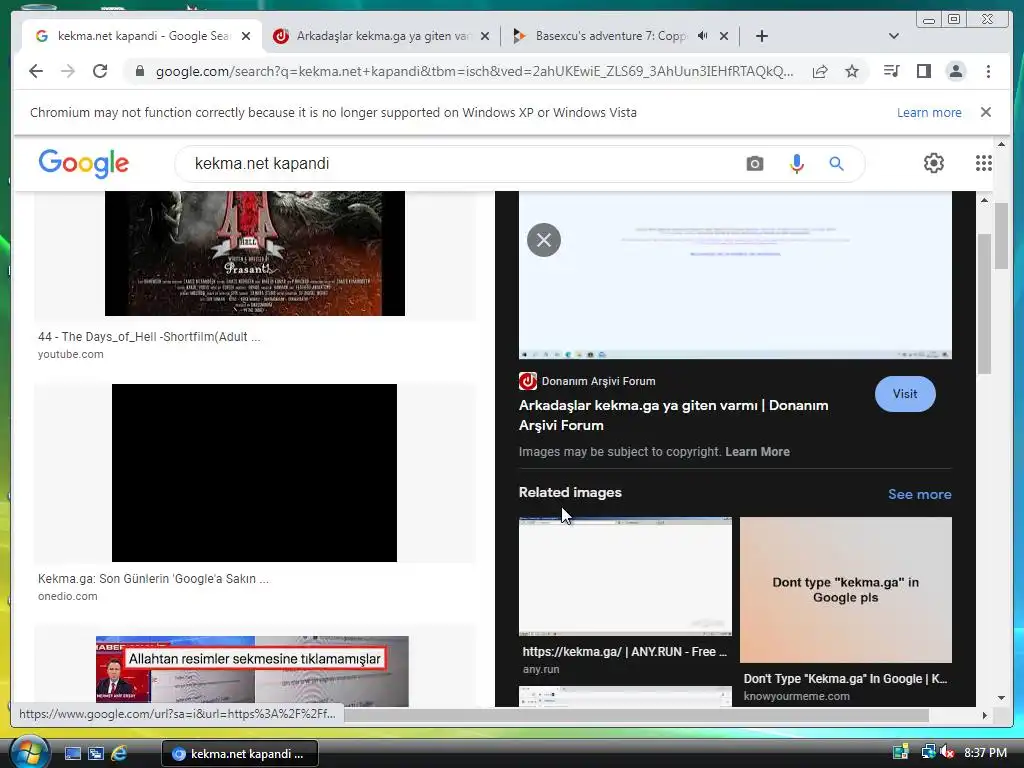
Task: Open the 44 Days of Hell thumbnail
Action: (255, 253)
